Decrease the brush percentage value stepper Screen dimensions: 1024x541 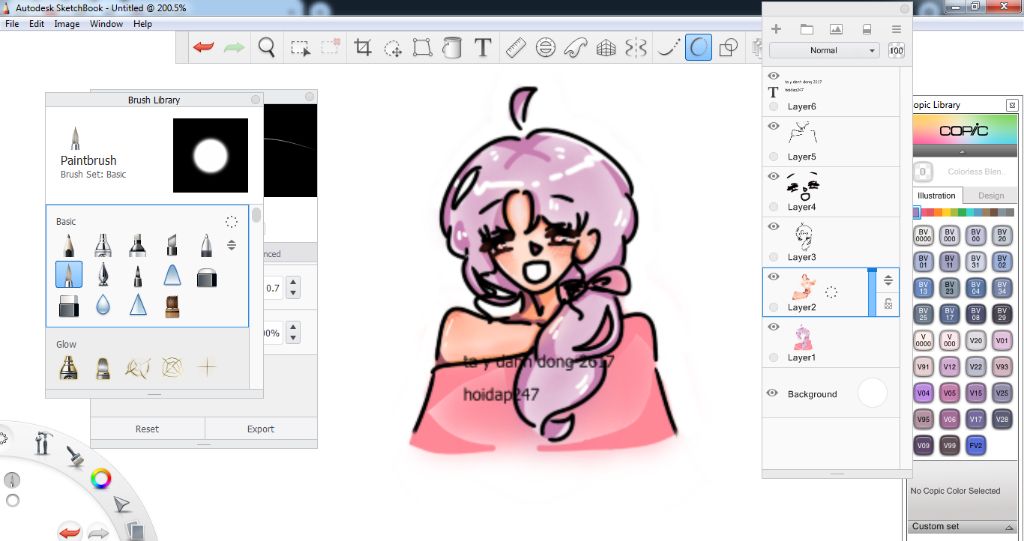click(293, 338)
